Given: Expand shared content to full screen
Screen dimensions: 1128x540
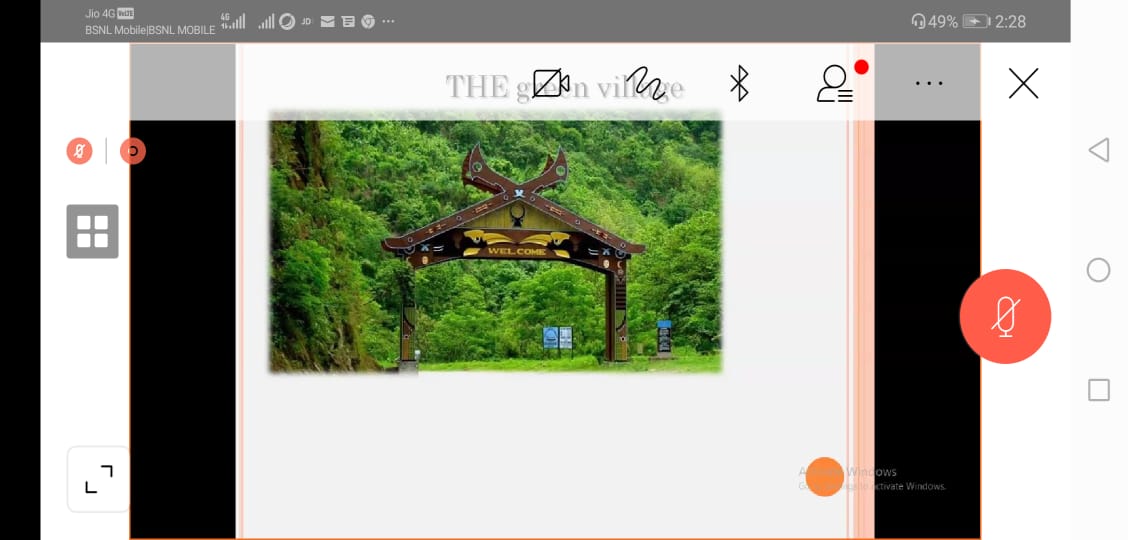Looking at the screenshot, I should tap(99, 479).
